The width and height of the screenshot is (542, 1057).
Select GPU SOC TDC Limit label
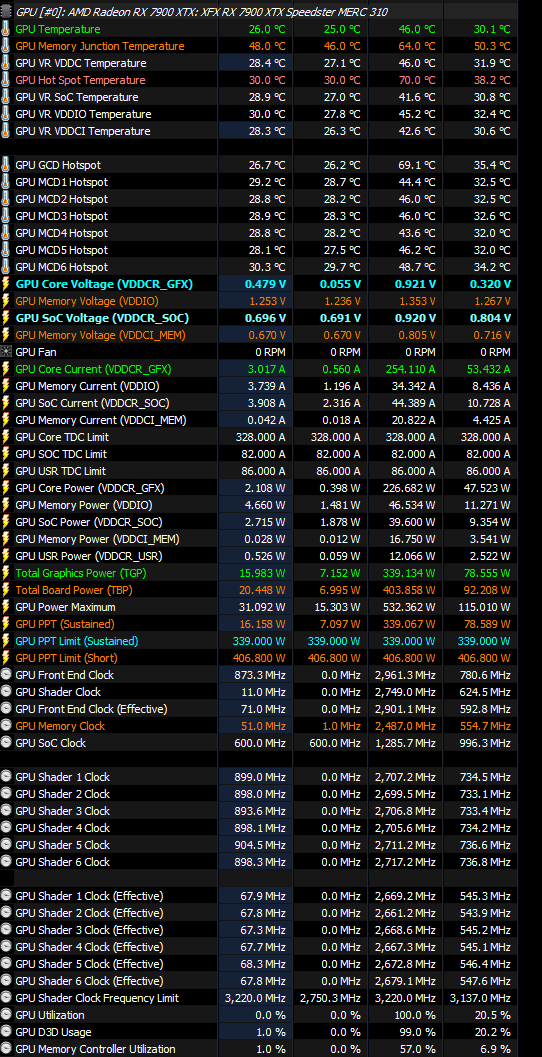point(61,454)
